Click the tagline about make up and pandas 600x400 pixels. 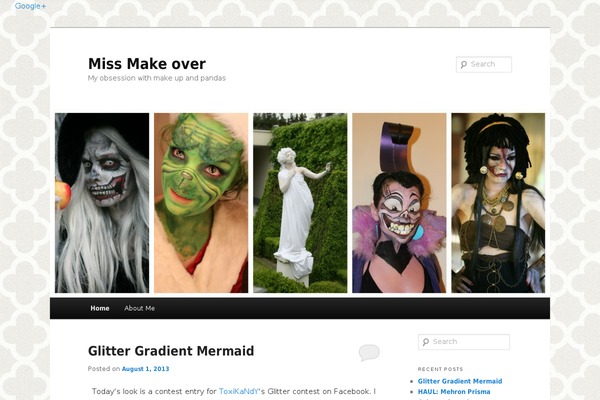point(157,78)
